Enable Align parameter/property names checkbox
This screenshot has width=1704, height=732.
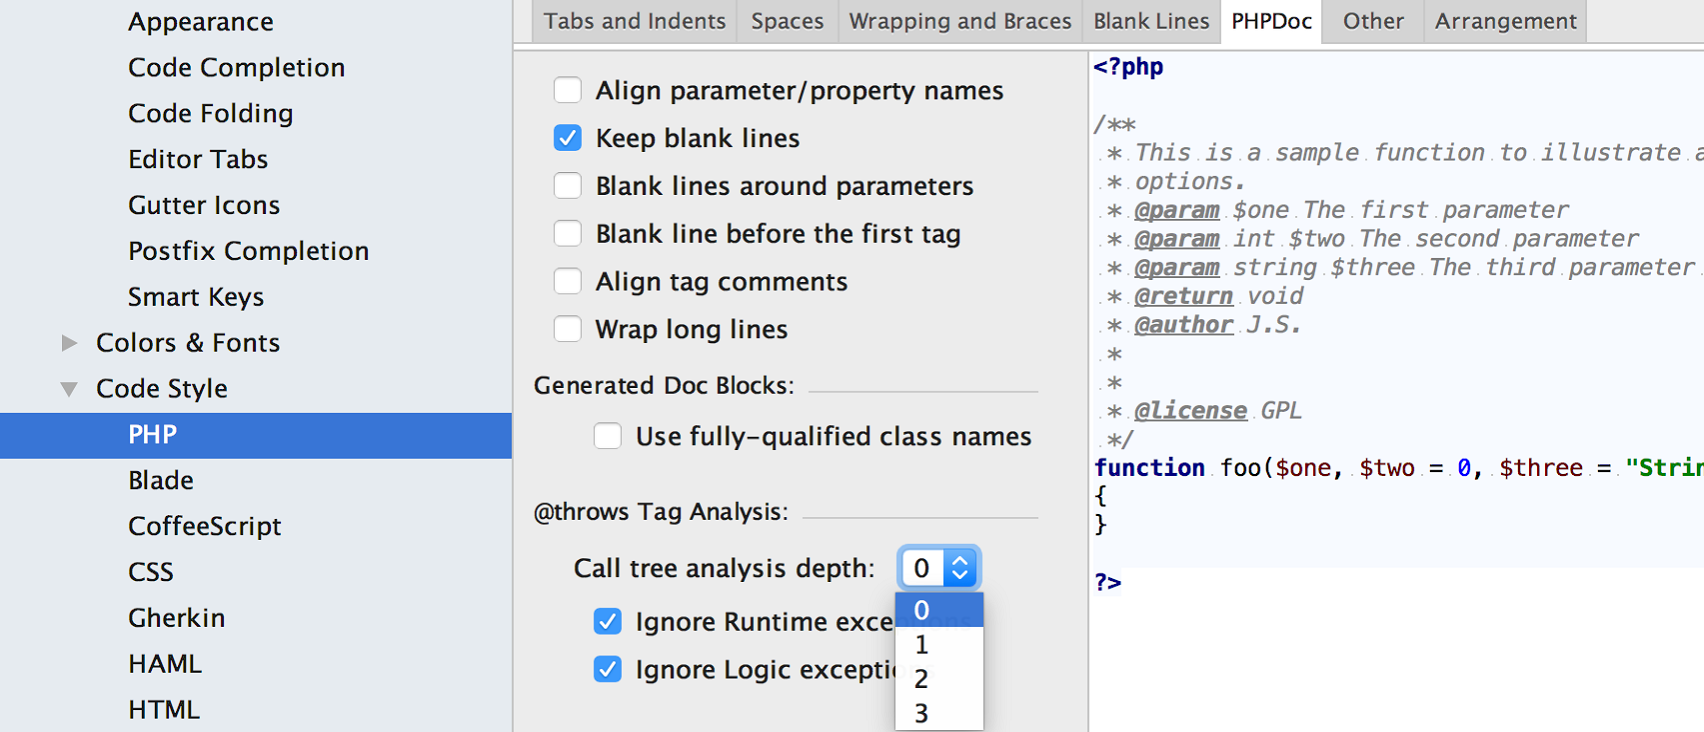coord(568,90)
